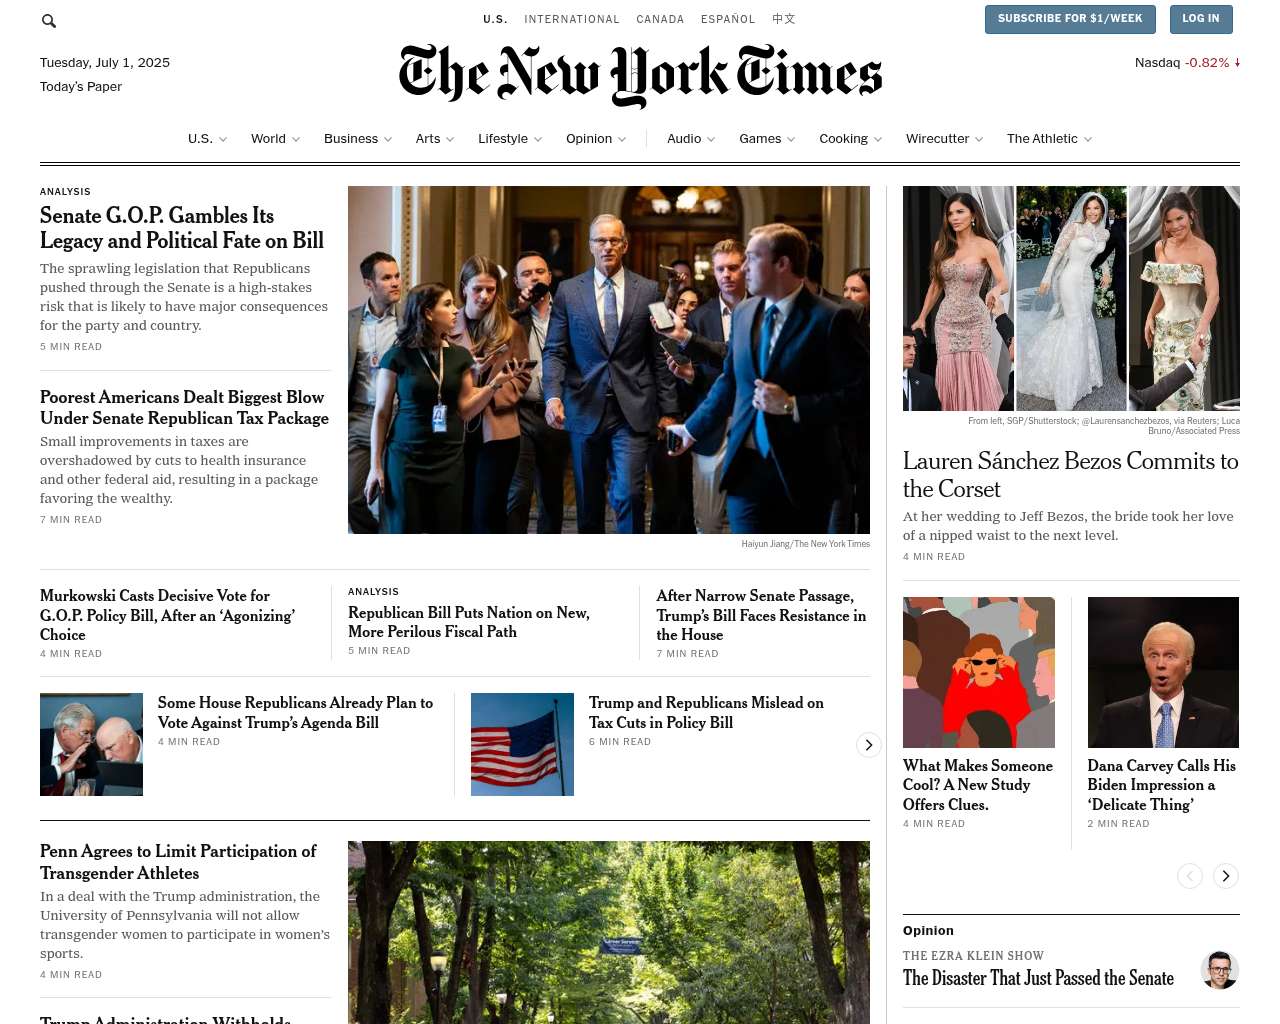
Task: Expand the U.S. section dropdown
Action: [x=207, y=139]
